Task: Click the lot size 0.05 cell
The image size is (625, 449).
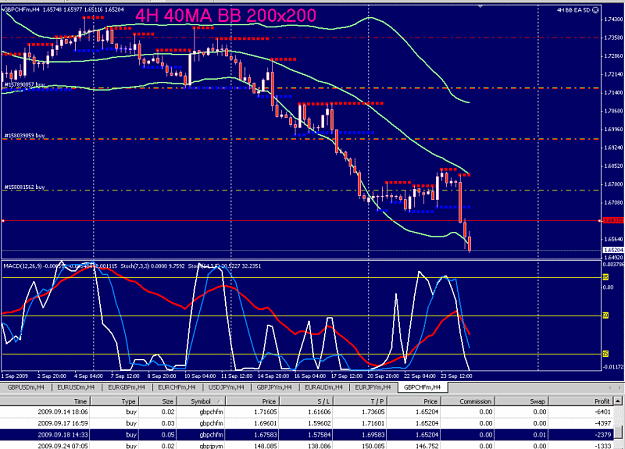Action: click(167, 435)
